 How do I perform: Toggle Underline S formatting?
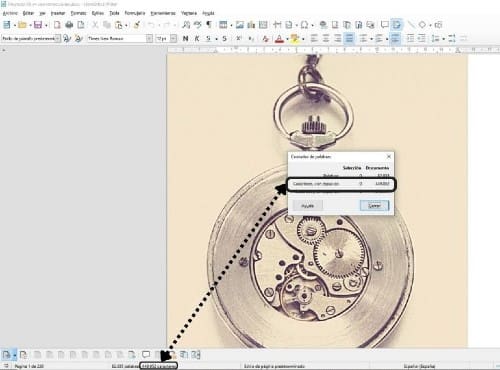click(208, 39)
